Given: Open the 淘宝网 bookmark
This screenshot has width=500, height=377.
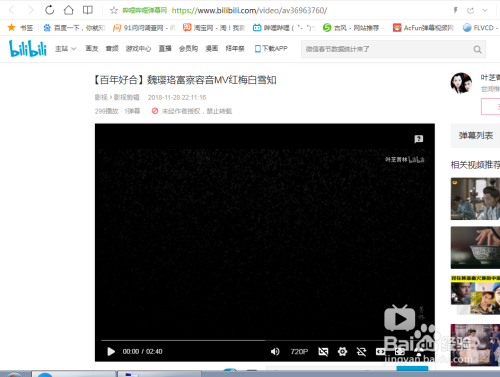Looking at the screenshot, I should (214, 28).
